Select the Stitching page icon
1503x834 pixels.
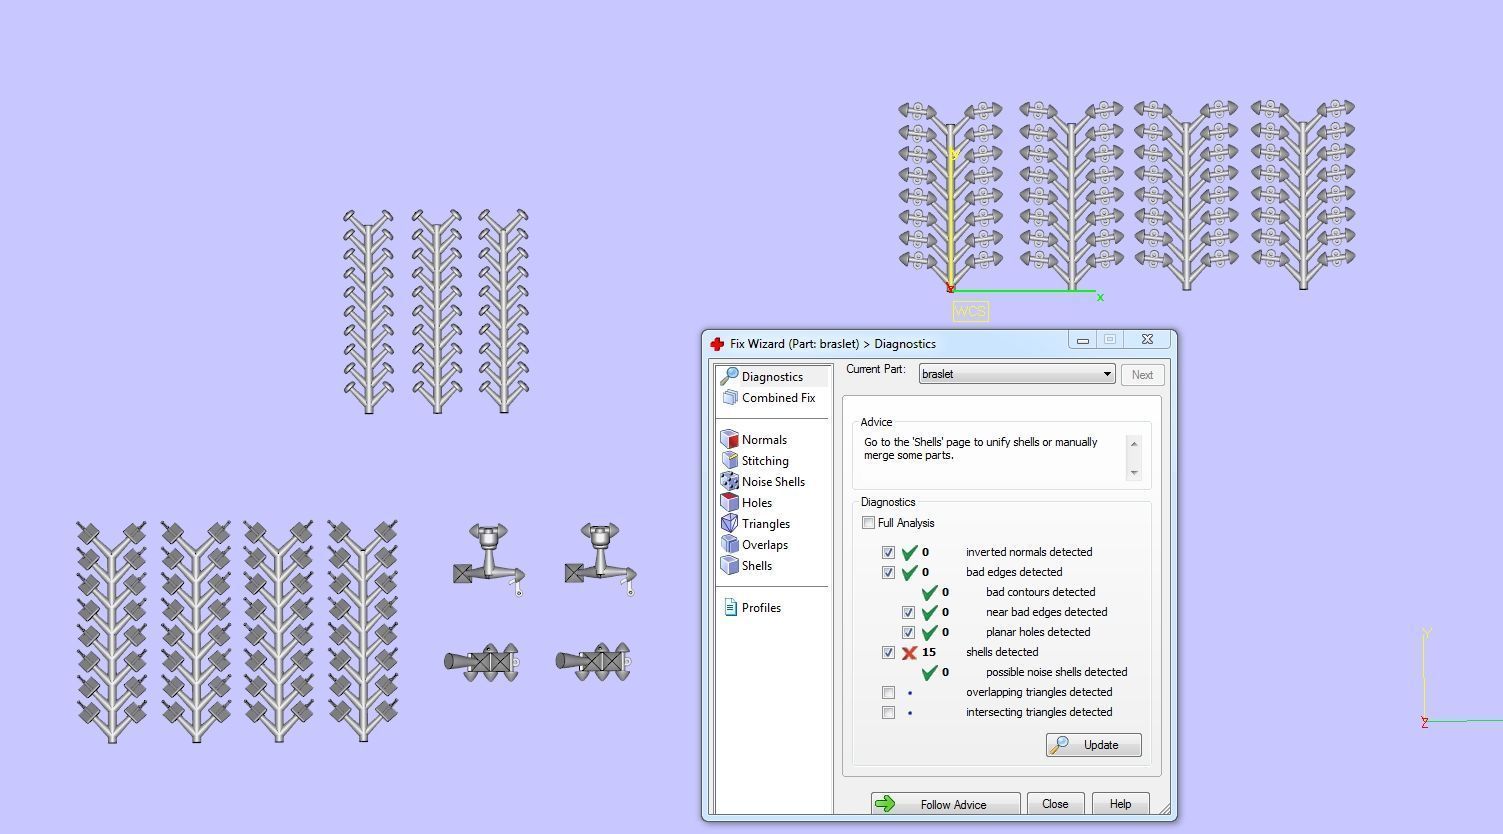[729, 460]
